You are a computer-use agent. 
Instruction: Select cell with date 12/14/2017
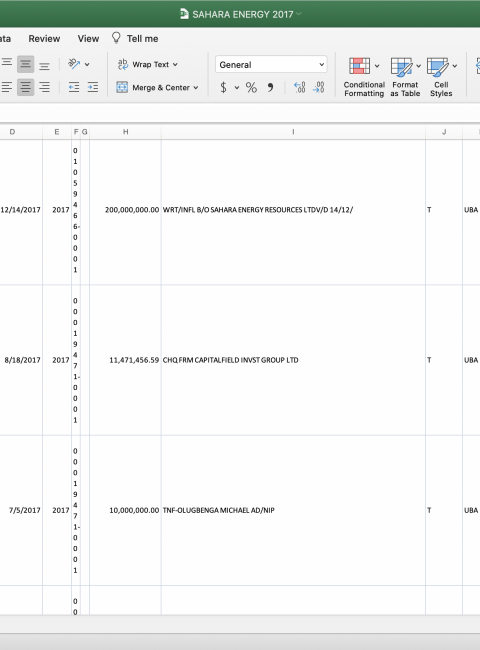[21, 210]
